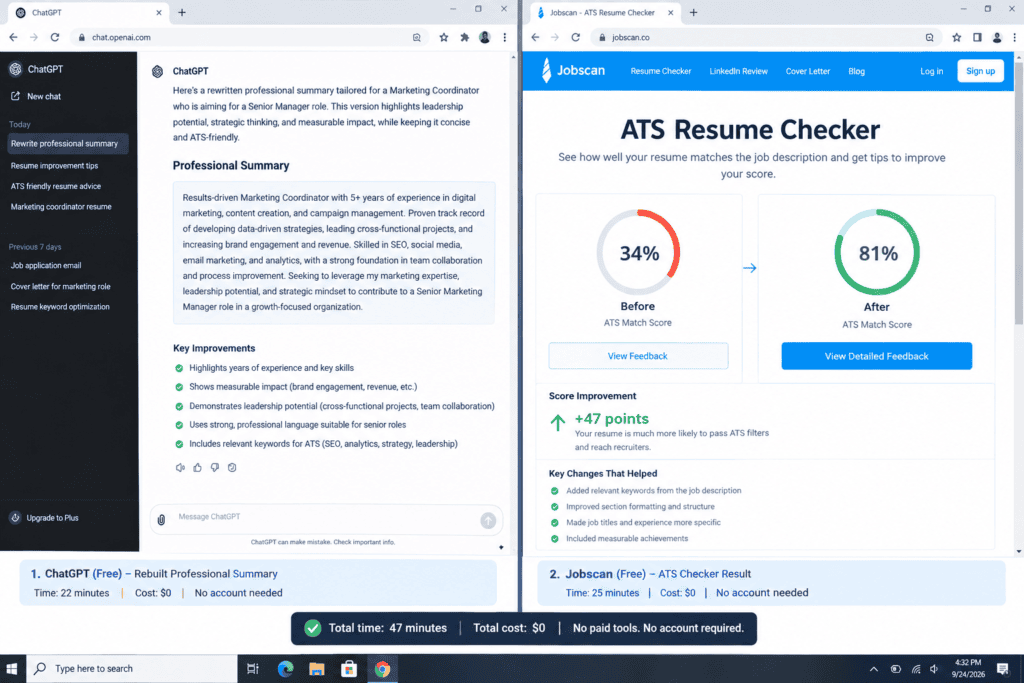1024x683 pixels.
Task: Go back in the ChatGPT browser window
Action: coord(13,37)
